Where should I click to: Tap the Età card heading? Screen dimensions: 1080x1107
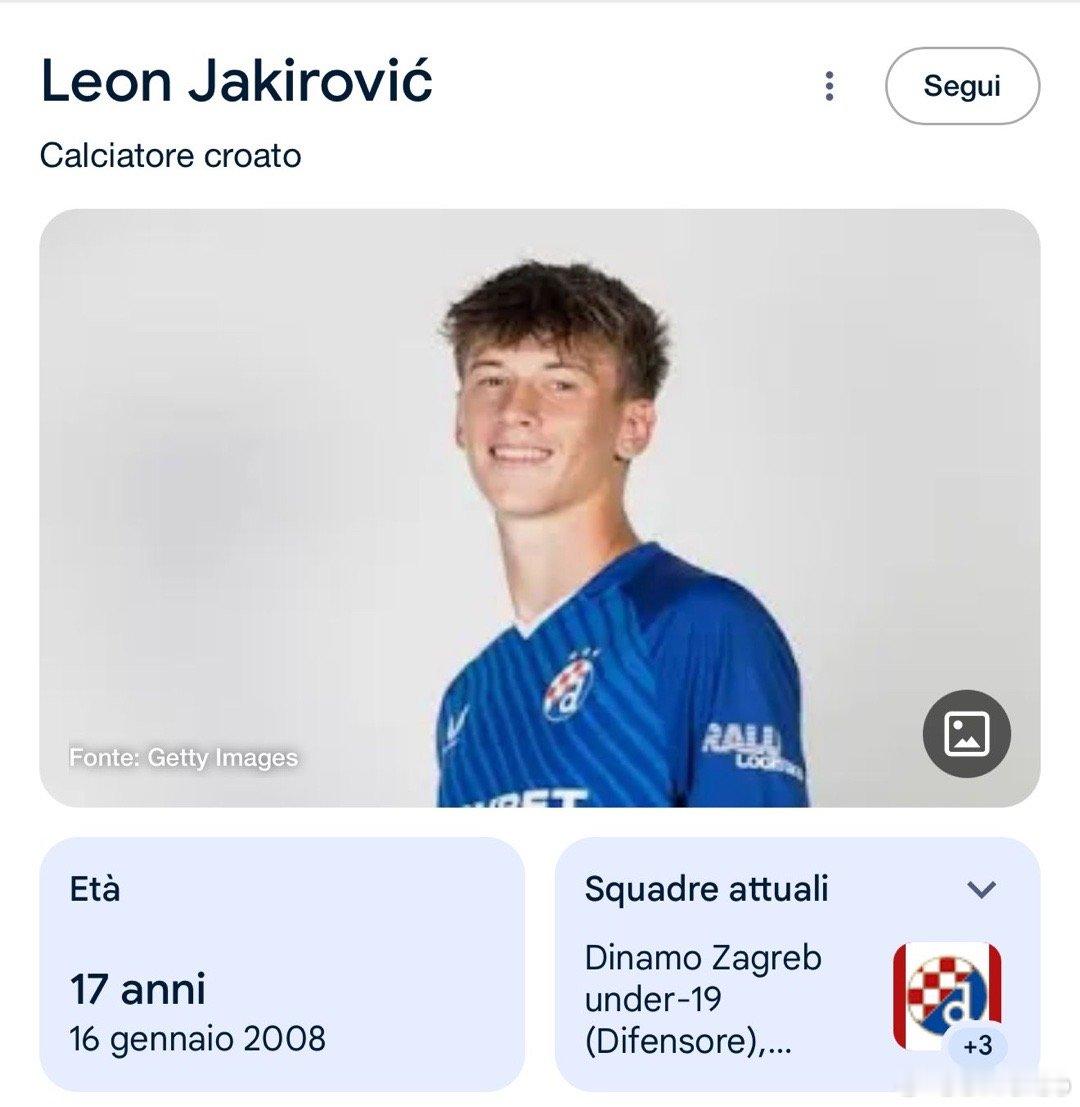pos(95,888)
